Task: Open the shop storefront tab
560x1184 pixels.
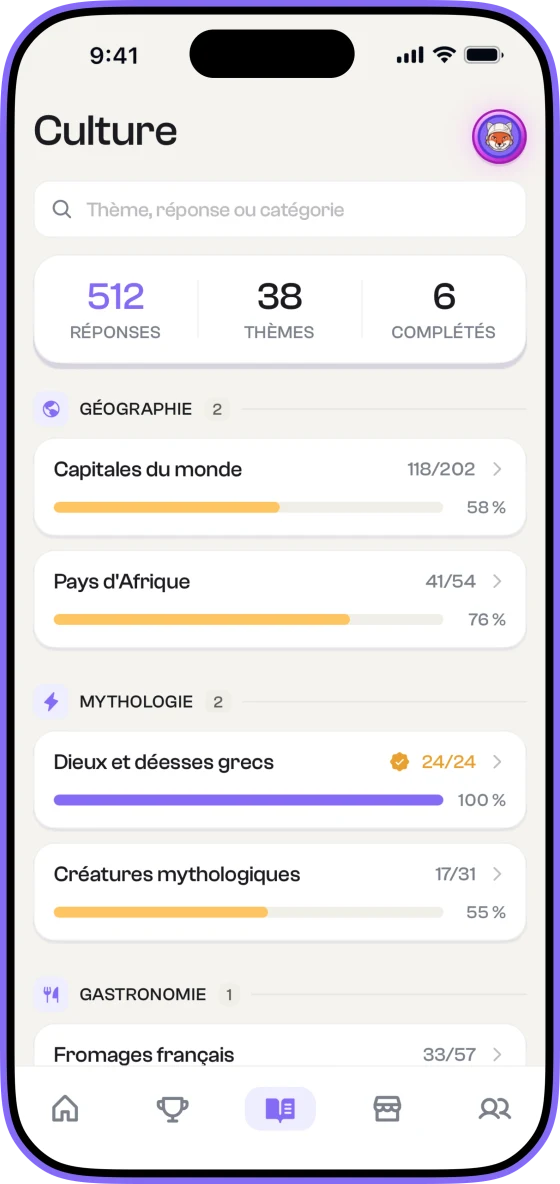Action: pos(387,1108)
